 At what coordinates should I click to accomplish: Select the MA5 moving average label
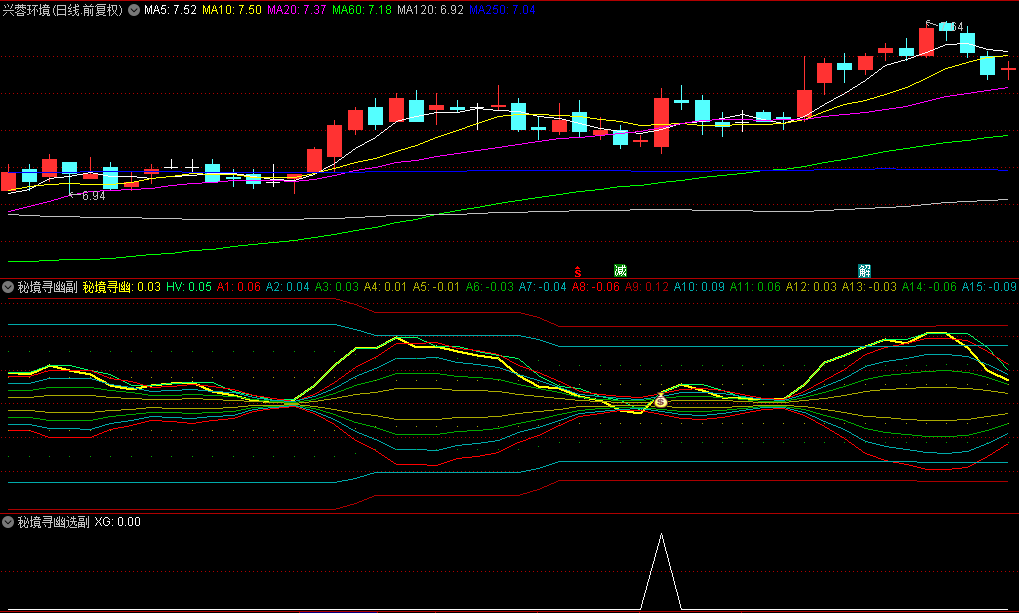pyautogui.click(x=169, y=10)
